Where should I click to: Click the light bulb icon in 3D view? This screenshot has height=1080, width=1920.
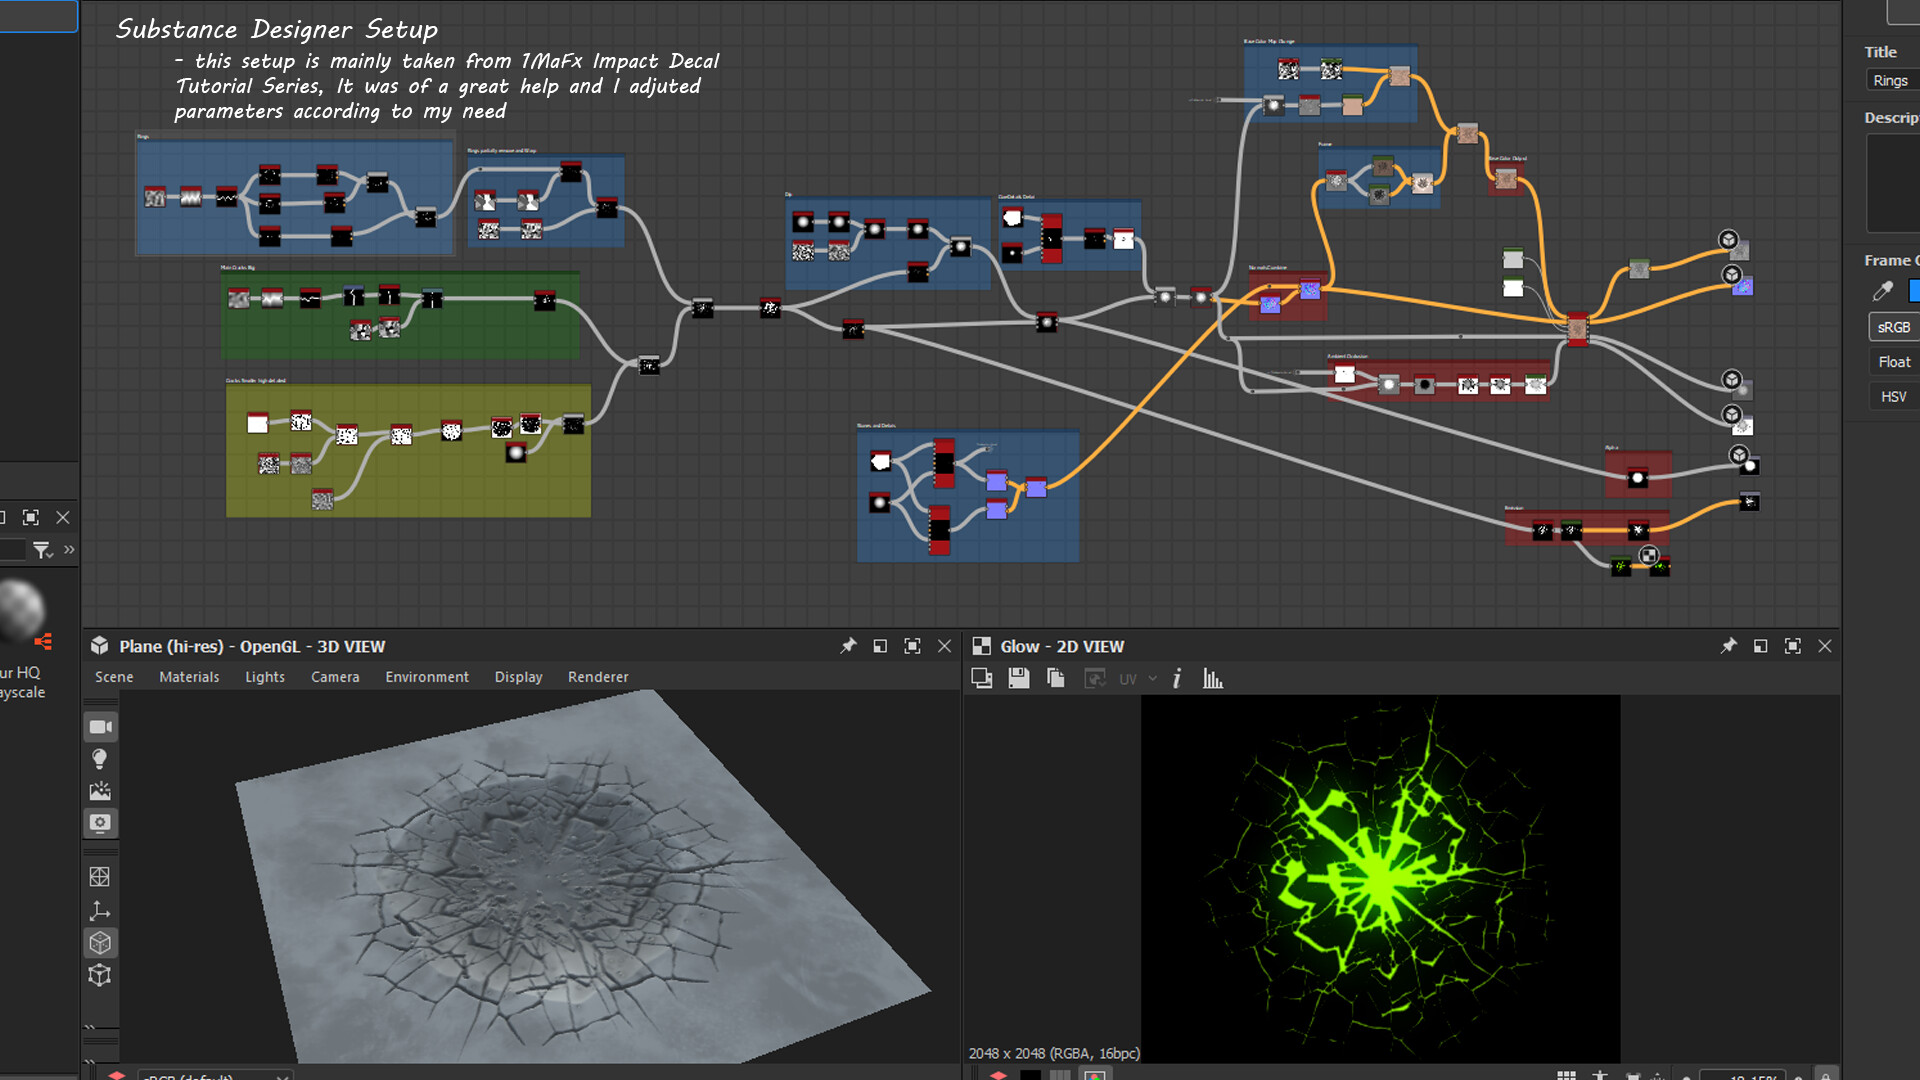tap(100, 759)
